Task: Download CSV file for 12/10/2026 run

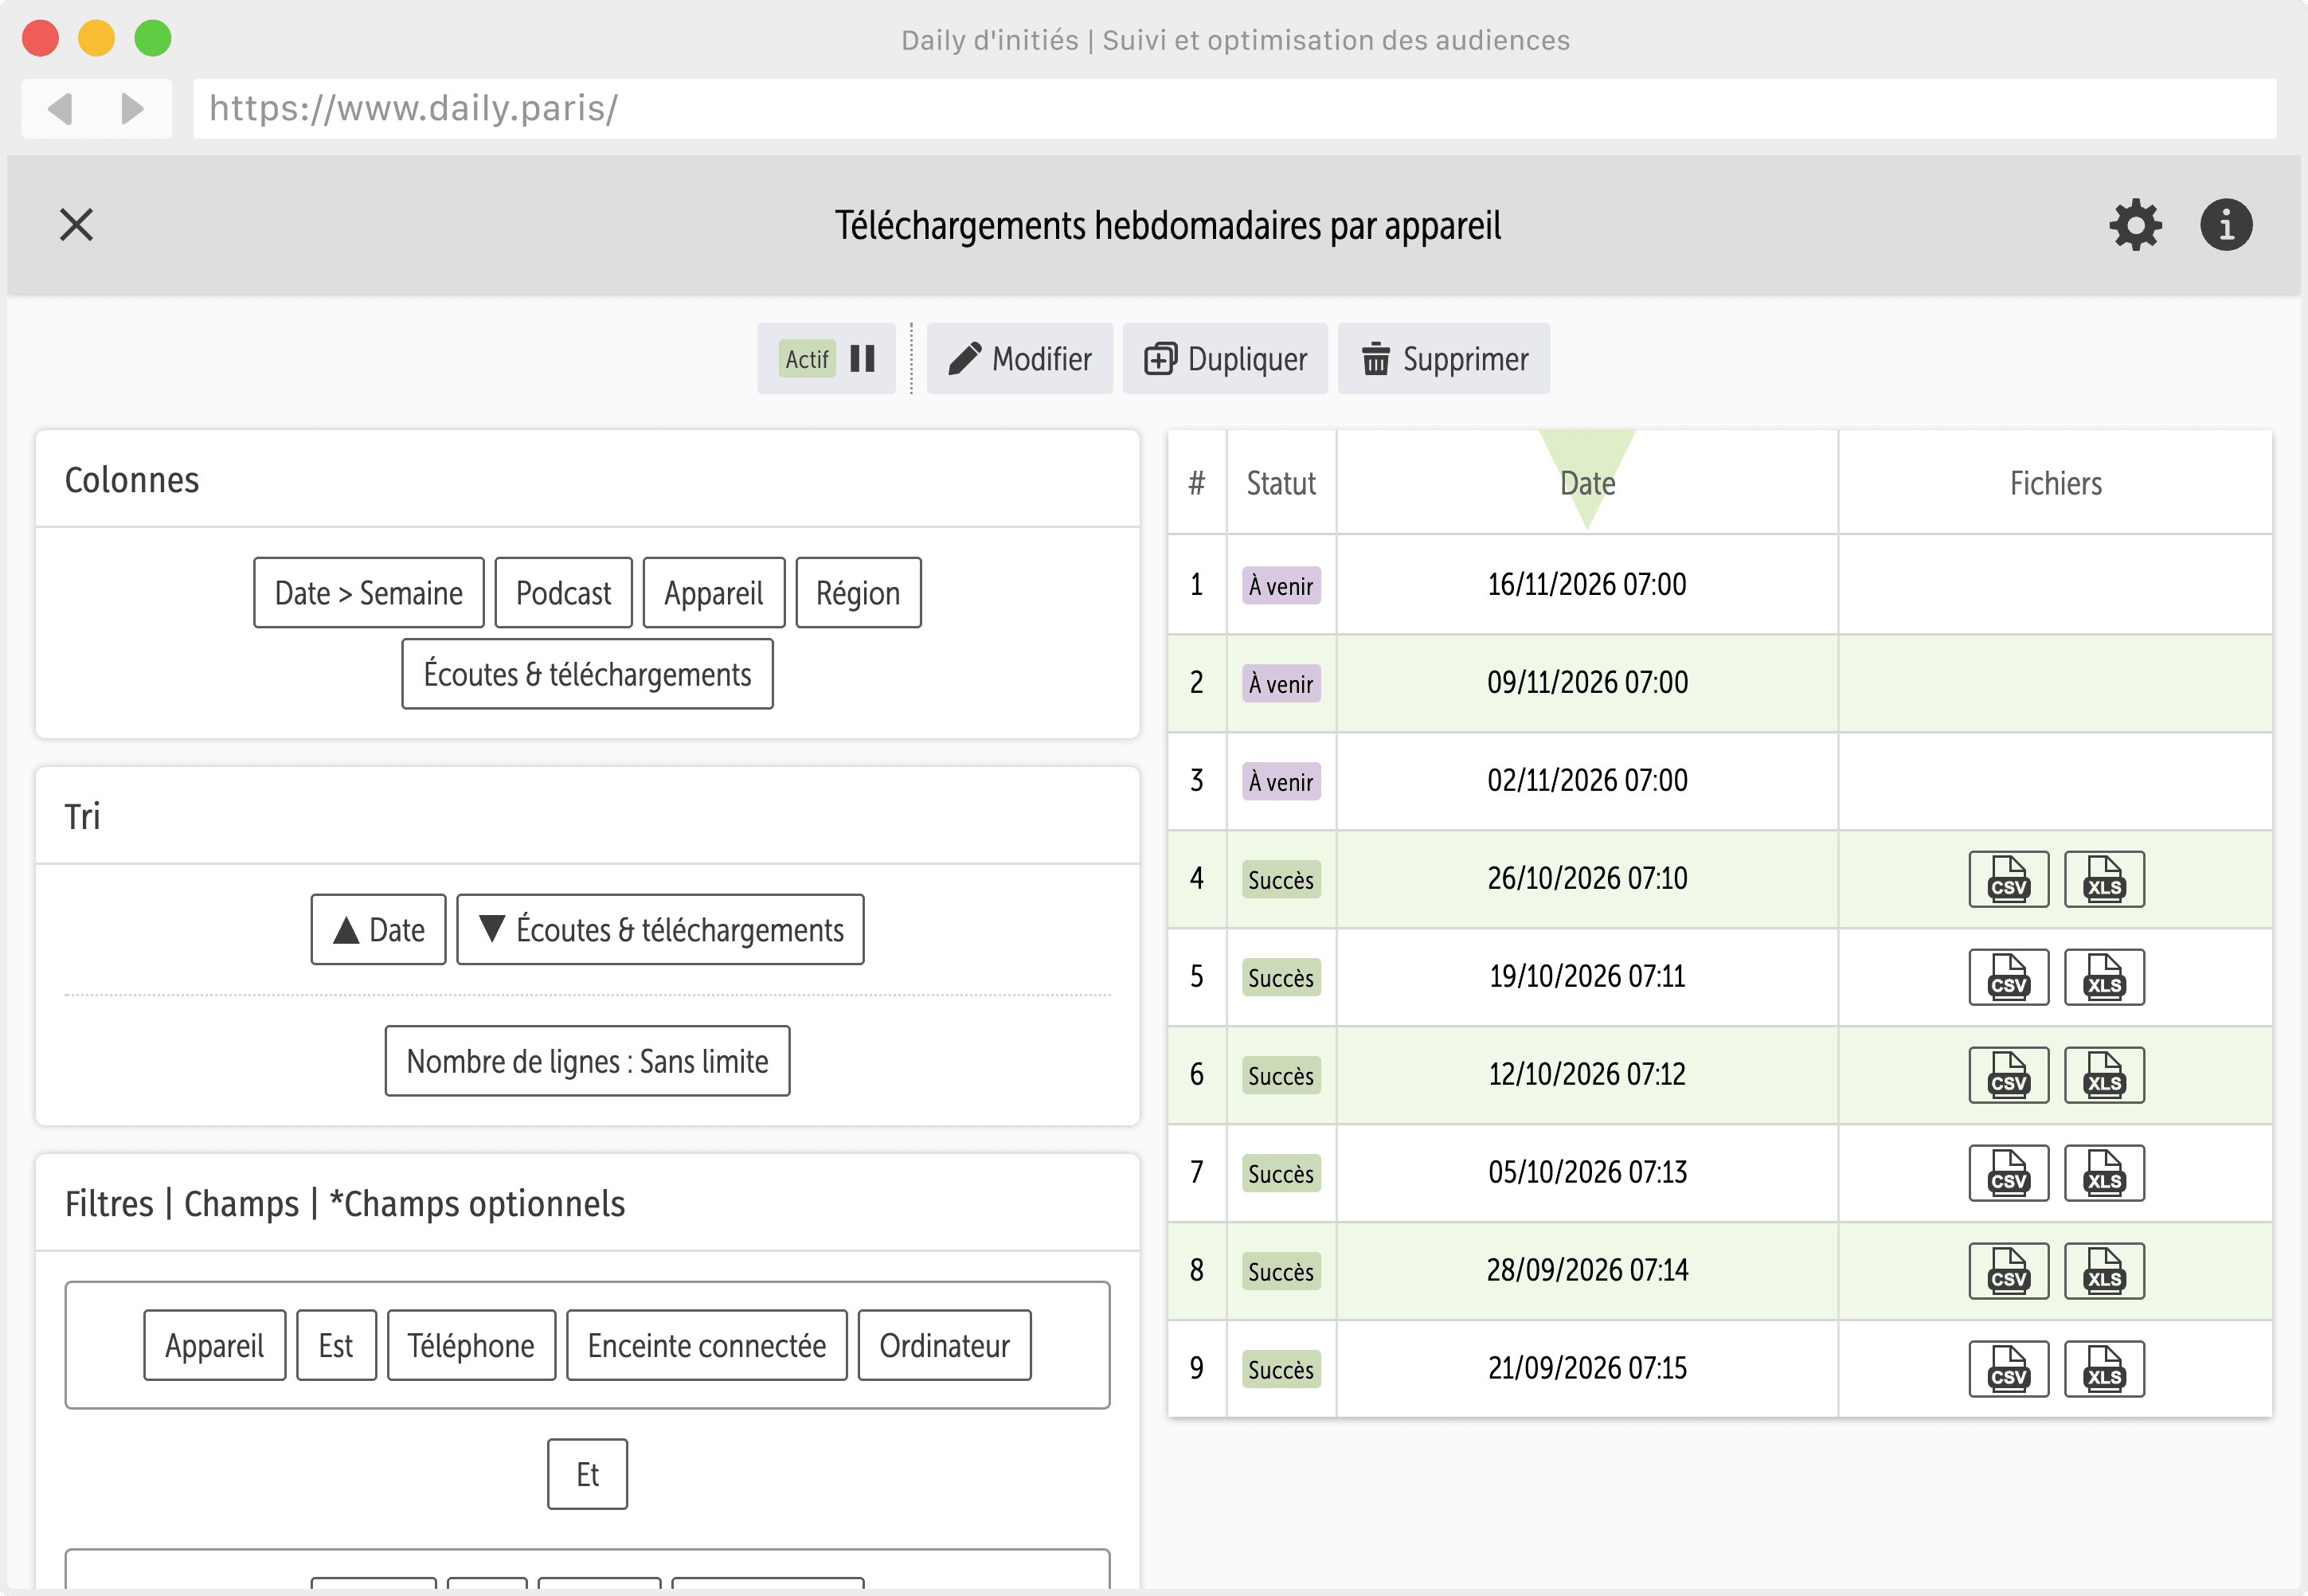Action: [x=2008, y=1075]
